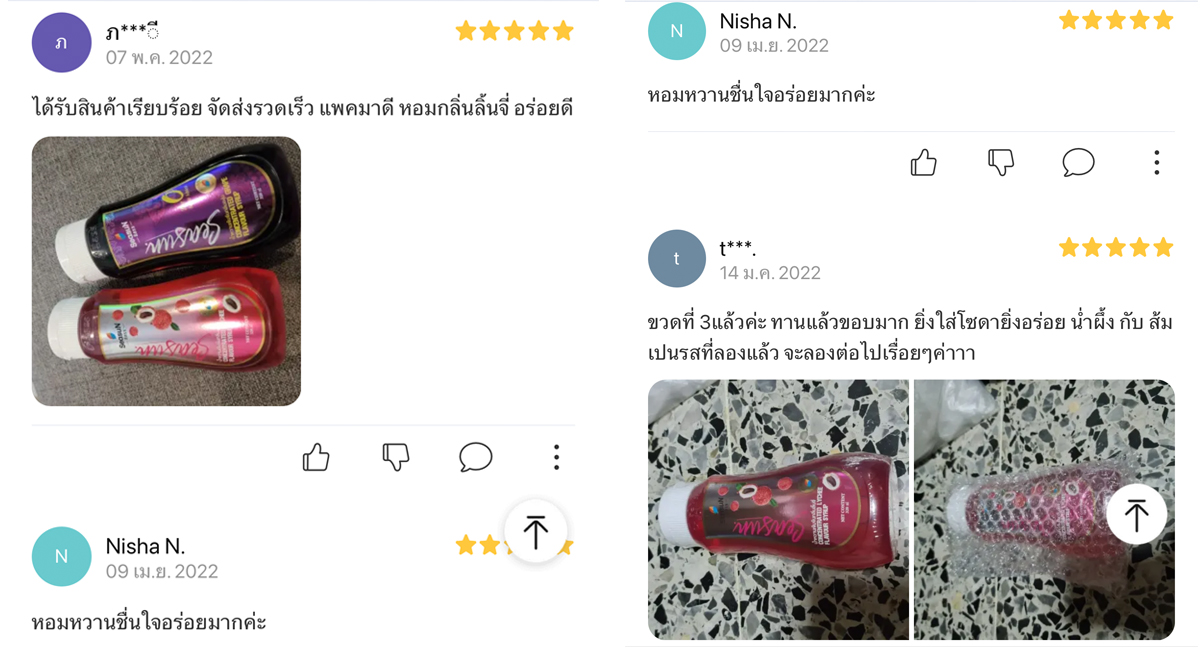
Task: Open the gray t avatar profile
Action: [677, 258]
